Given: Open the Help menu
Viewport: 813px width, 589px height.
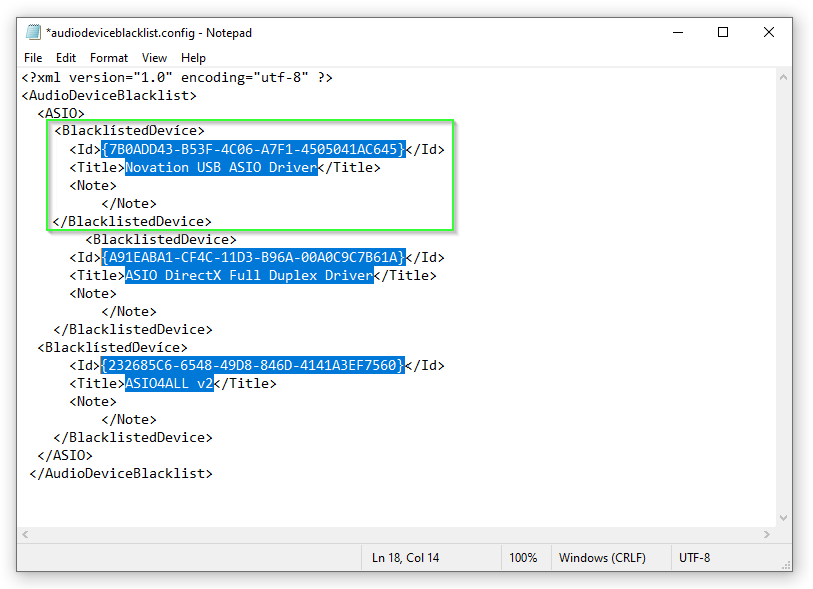Looking at the screenshot, I should click(193, 58).
